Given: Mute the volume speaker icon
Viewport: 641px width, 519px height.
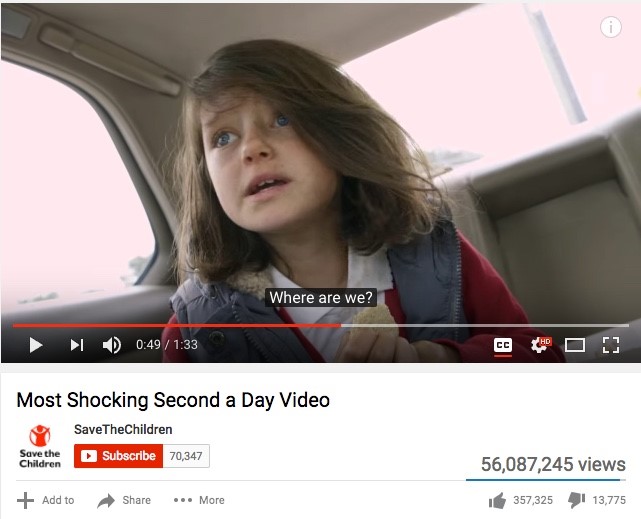Looking at the screenshot, I should tap(111, 345).
